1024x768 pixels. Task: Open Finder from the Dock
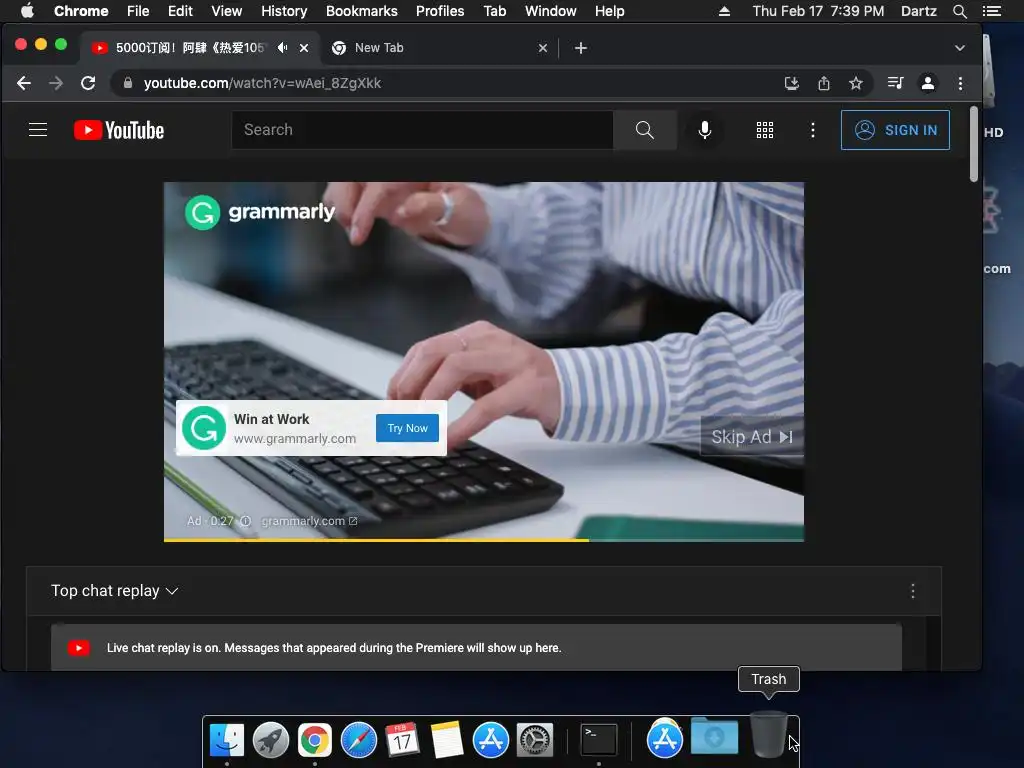(227, 740)
